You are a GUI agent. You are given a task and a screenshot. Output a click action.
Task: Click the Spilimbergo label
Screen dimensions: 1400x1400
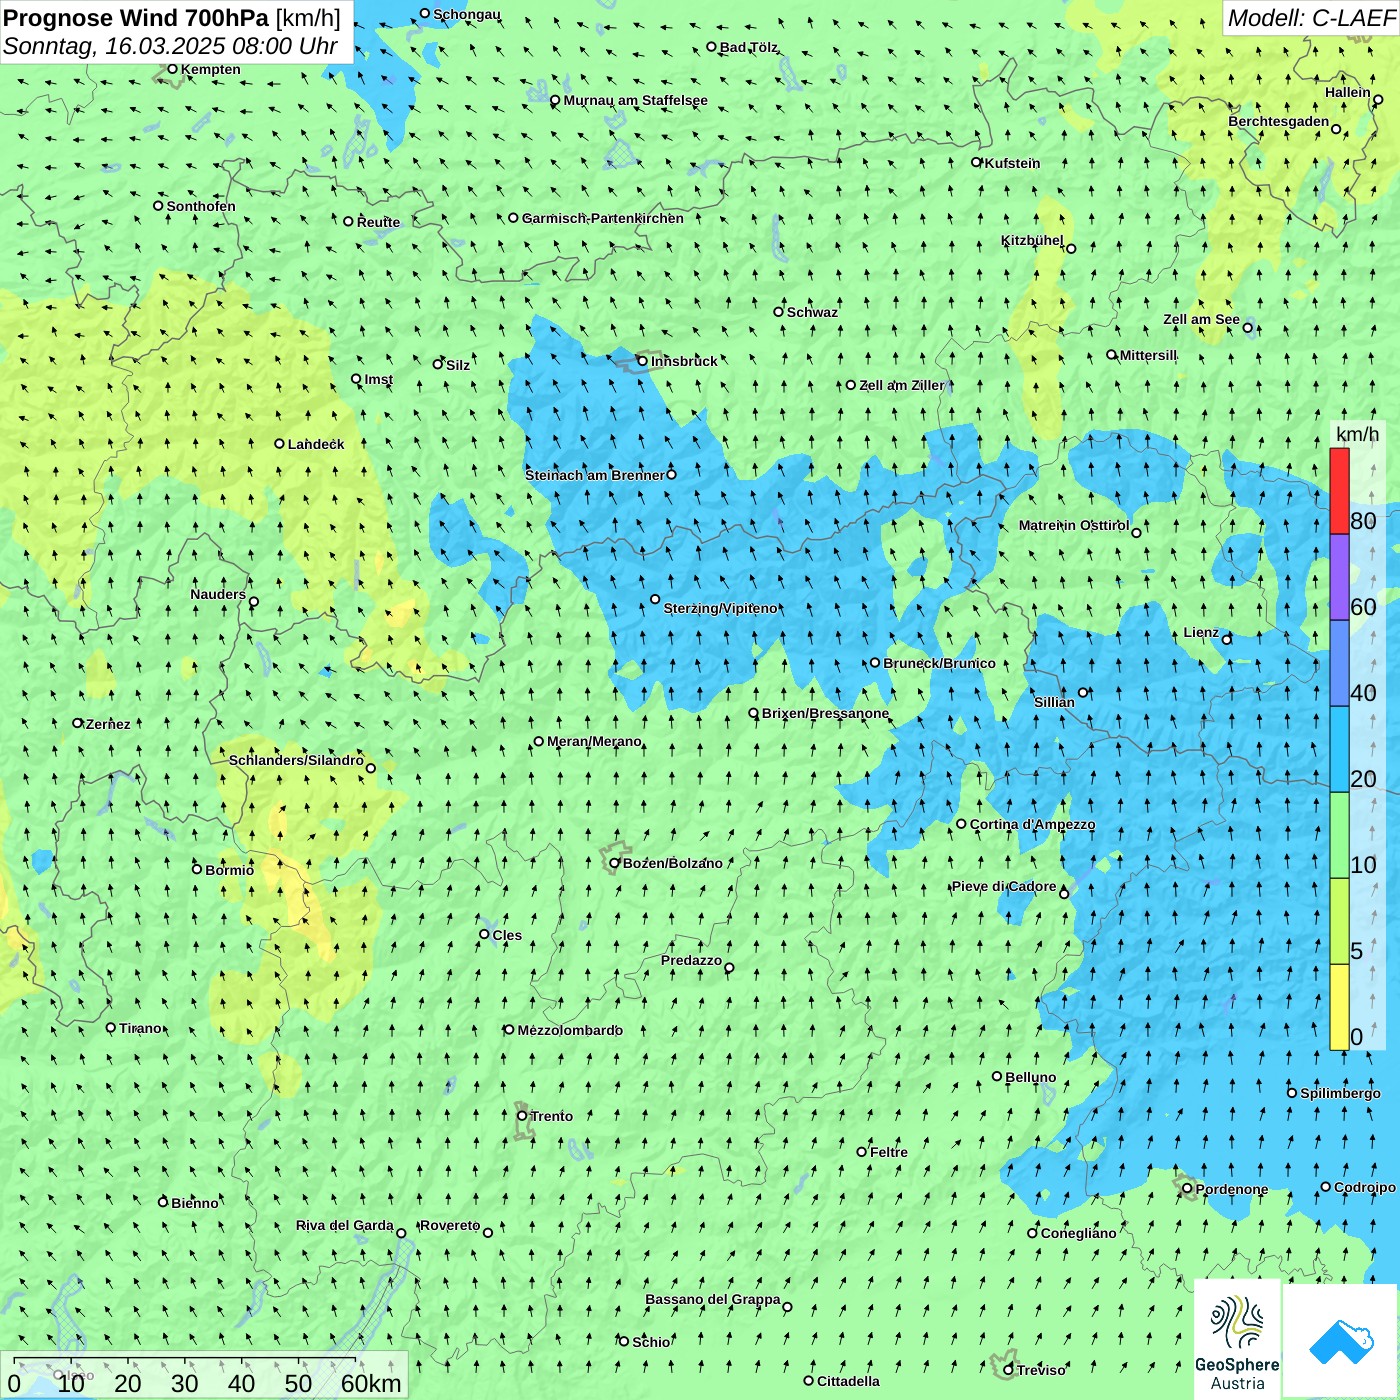pyautogui.click(x=1340, y=1093)
